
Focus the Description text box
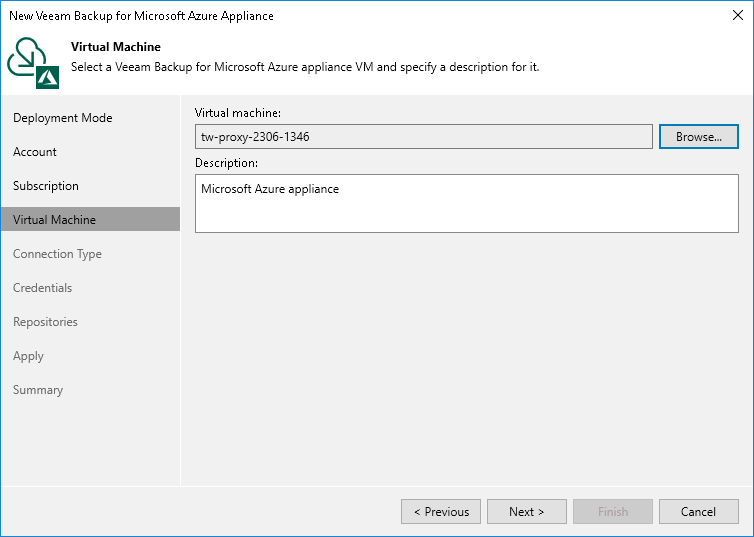466,204
